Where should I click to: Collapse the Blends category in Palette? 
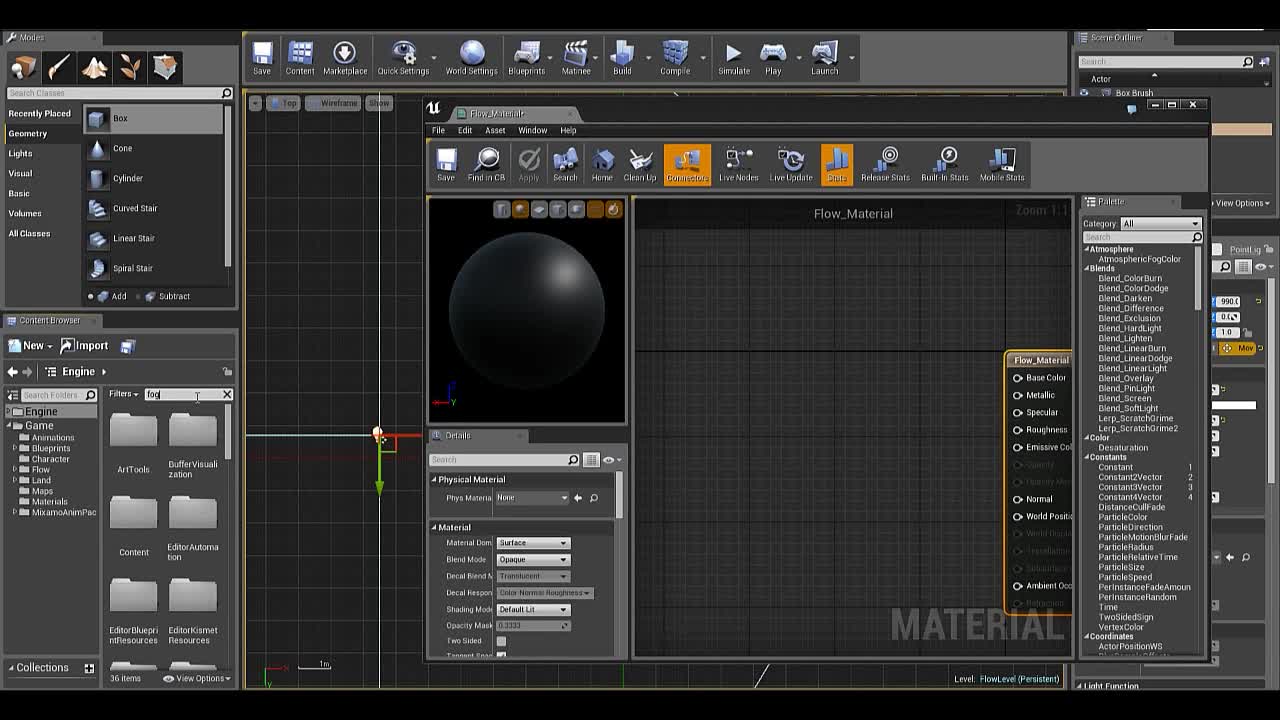1087,269
